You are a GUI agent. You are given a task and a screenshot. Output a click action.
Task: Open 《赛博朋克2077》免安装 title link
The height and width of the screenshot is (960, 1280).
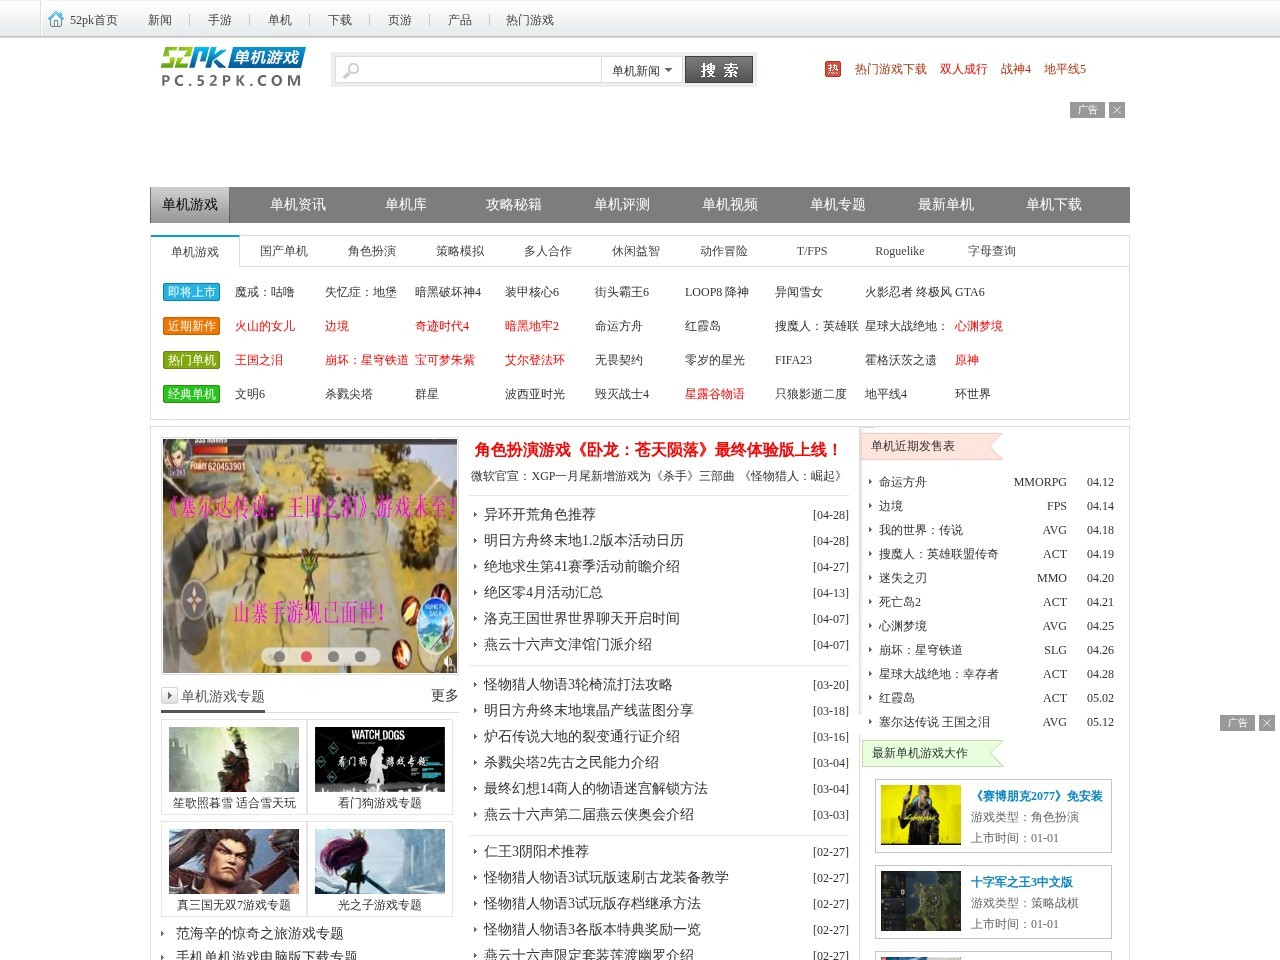pyautogui.click(x=1037, y=796)
